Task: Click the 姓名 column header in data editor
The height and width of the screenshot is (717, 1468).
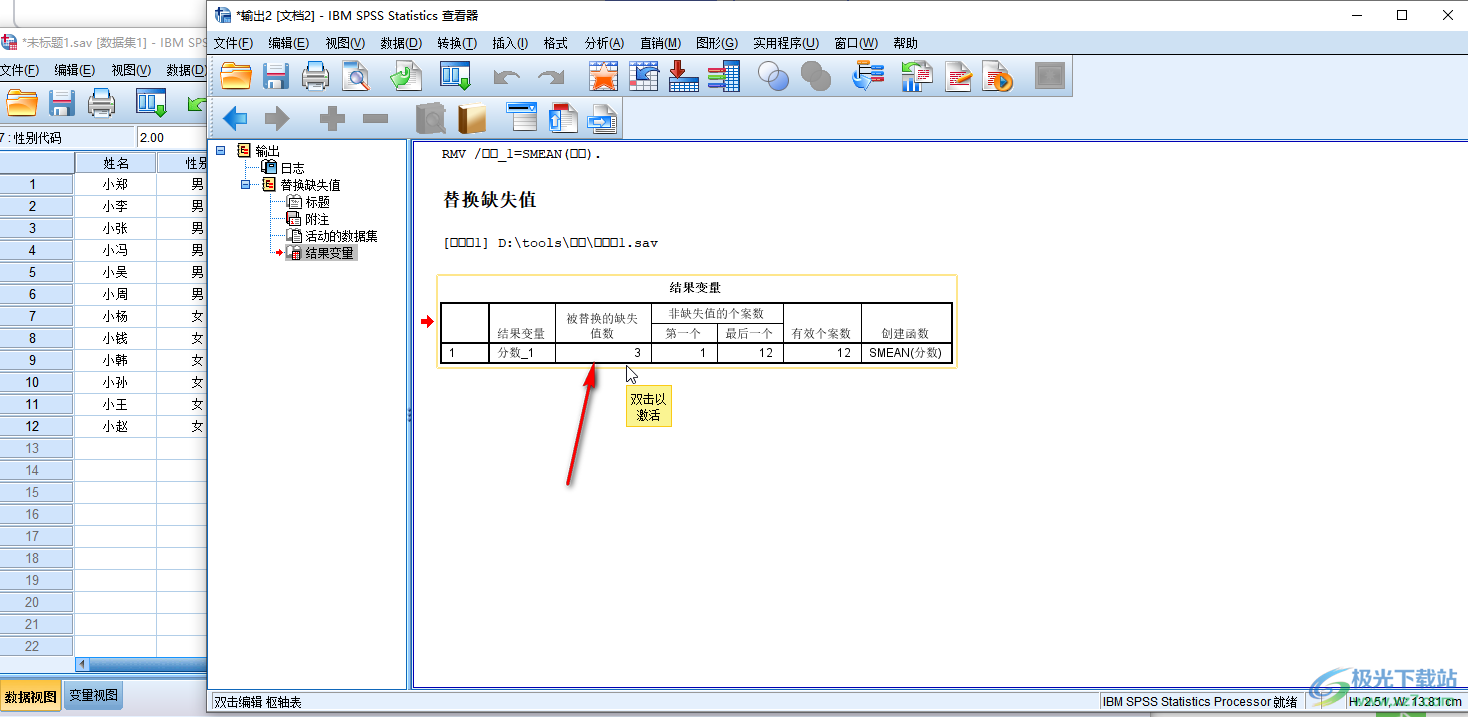Action: pyautogui.click(x=115, y=162)
